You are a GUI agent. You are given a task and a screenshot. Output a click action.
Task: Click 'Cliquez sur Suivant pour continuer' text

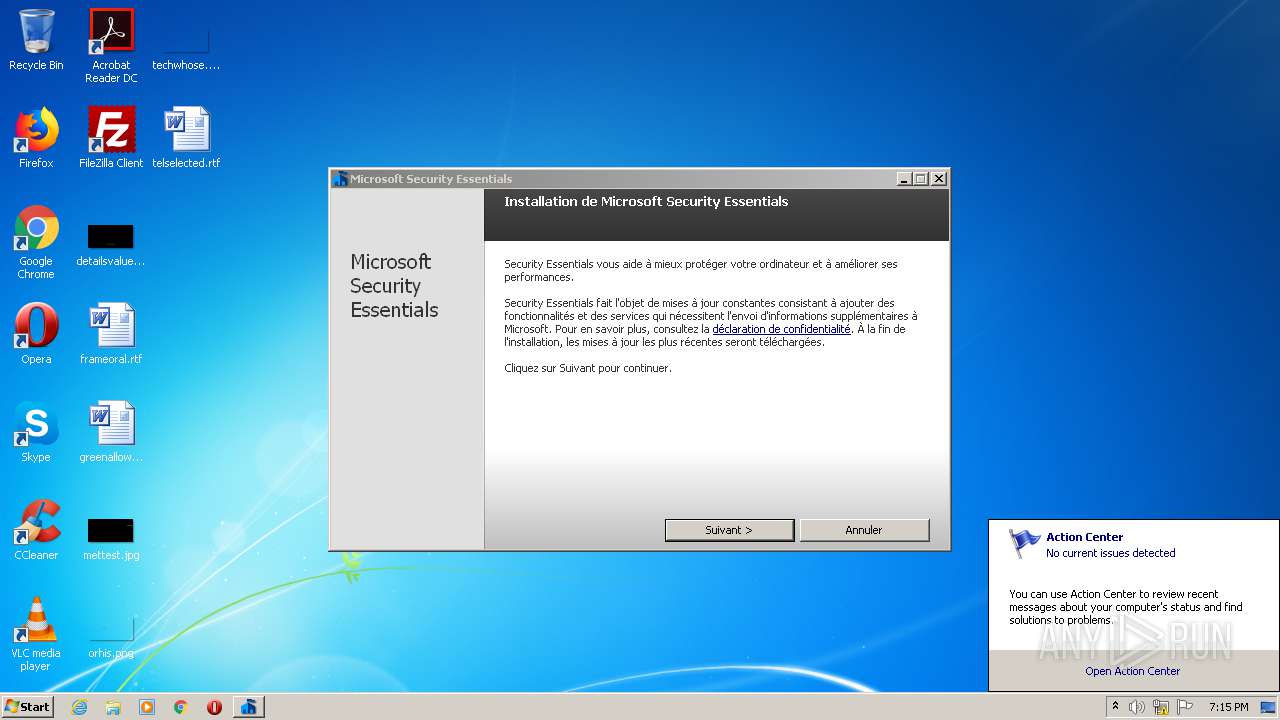pyautogui.click(x=588, y=368)
